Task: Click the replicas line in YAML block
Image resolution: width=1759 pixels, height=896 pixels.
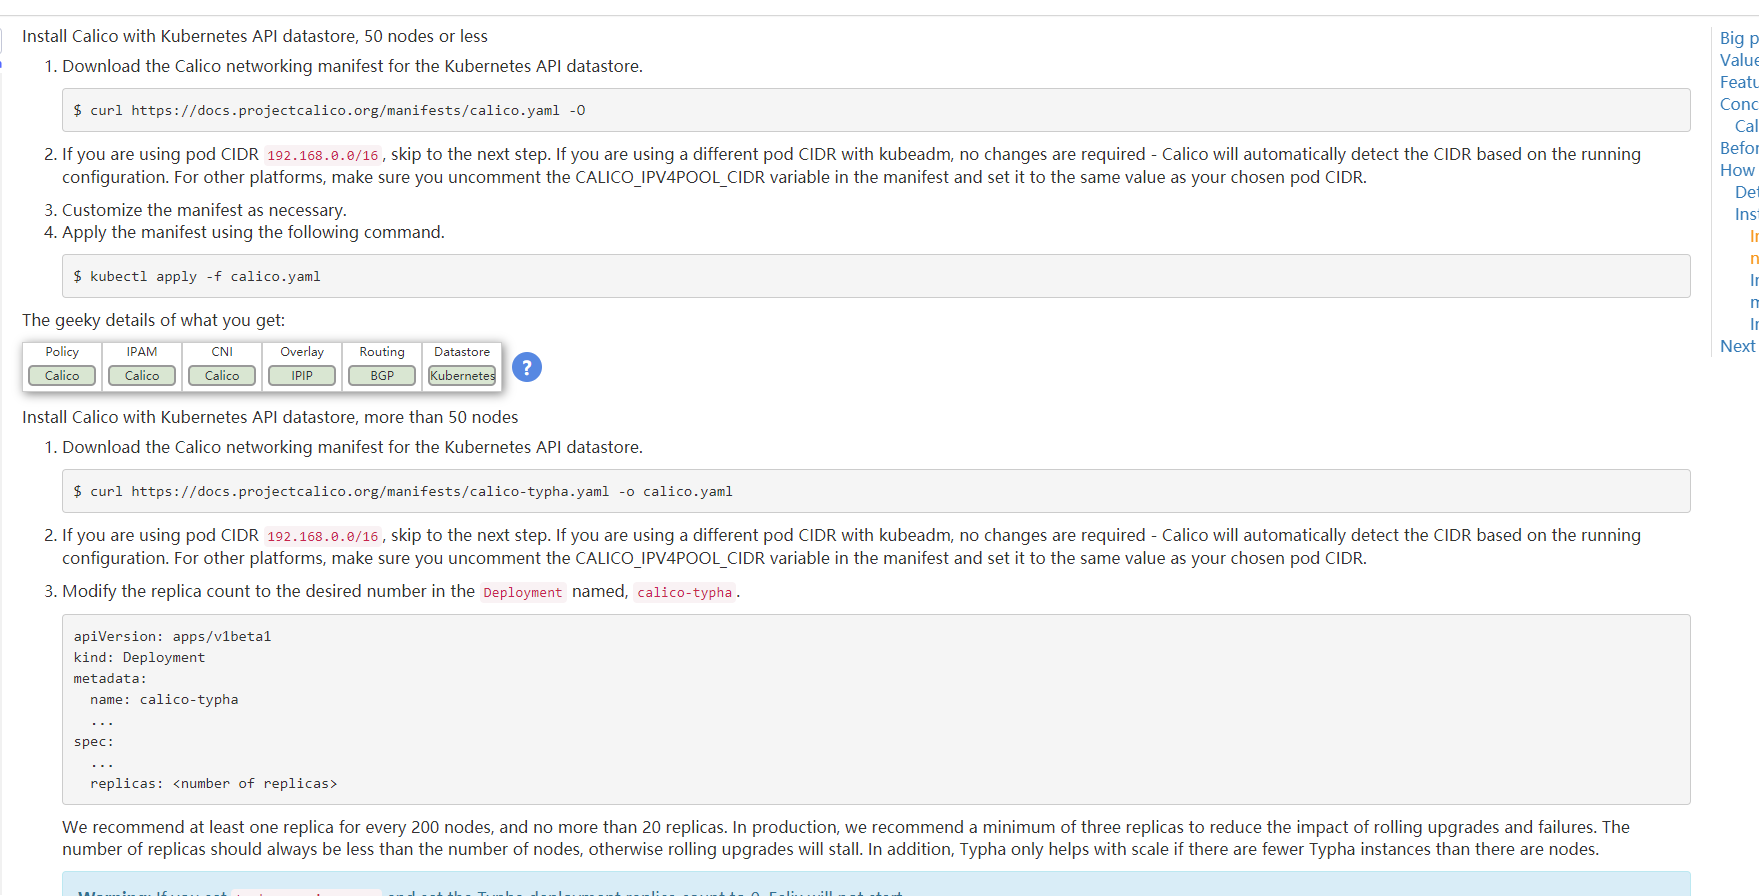Action: coord(213,784)
